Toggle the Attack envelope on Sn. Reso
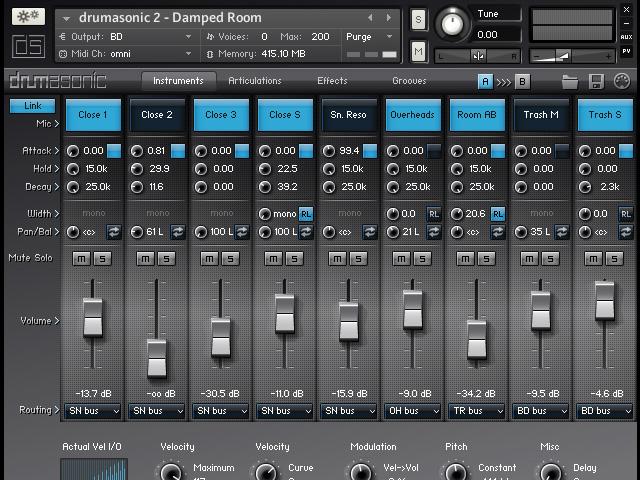This screenshot has height=480, width=640. click(370, 151)
